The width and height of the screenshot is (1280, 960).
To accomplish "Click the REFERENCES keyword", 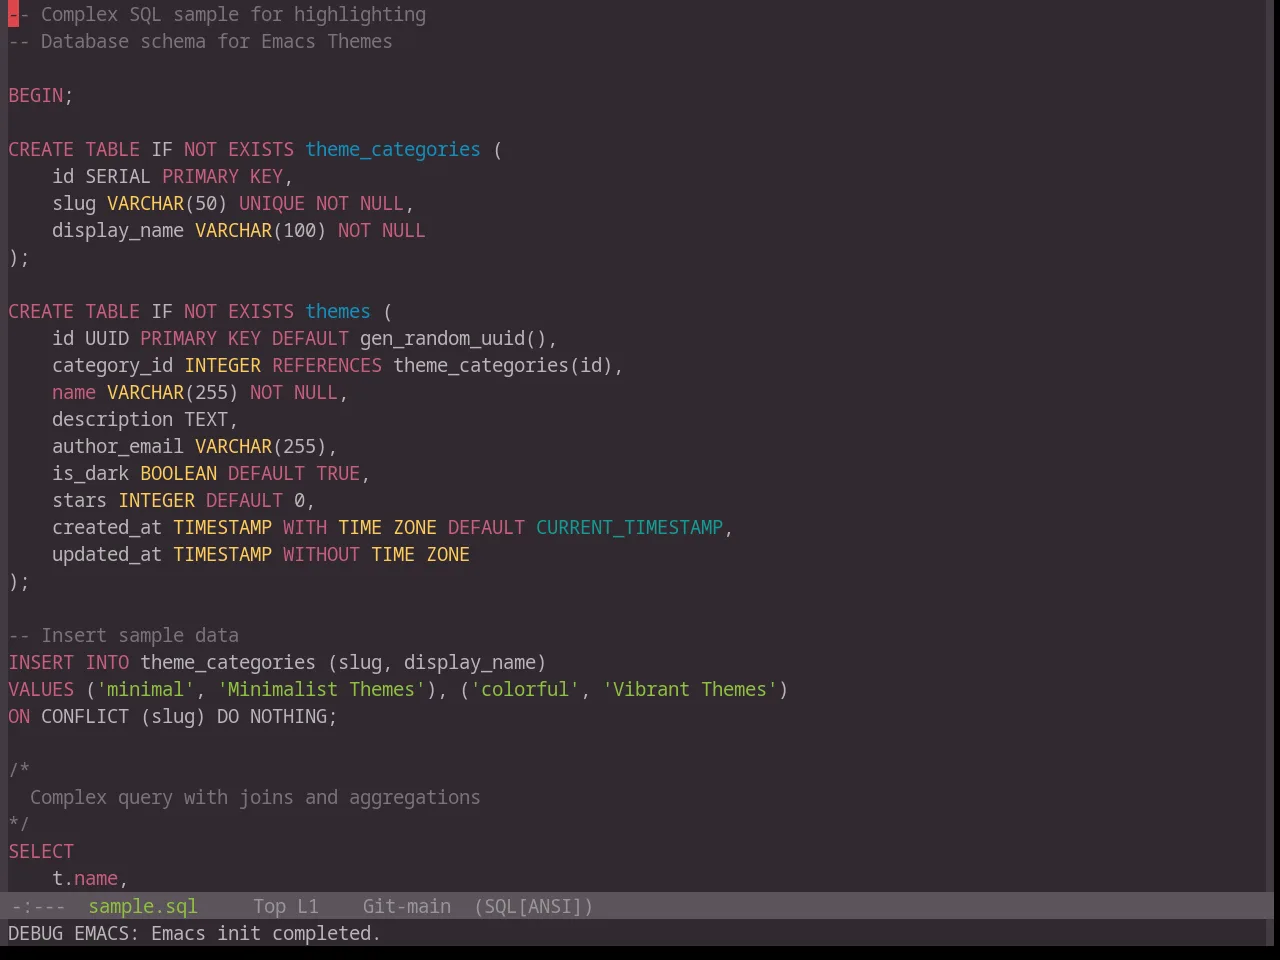I will (x=327, y=365).
